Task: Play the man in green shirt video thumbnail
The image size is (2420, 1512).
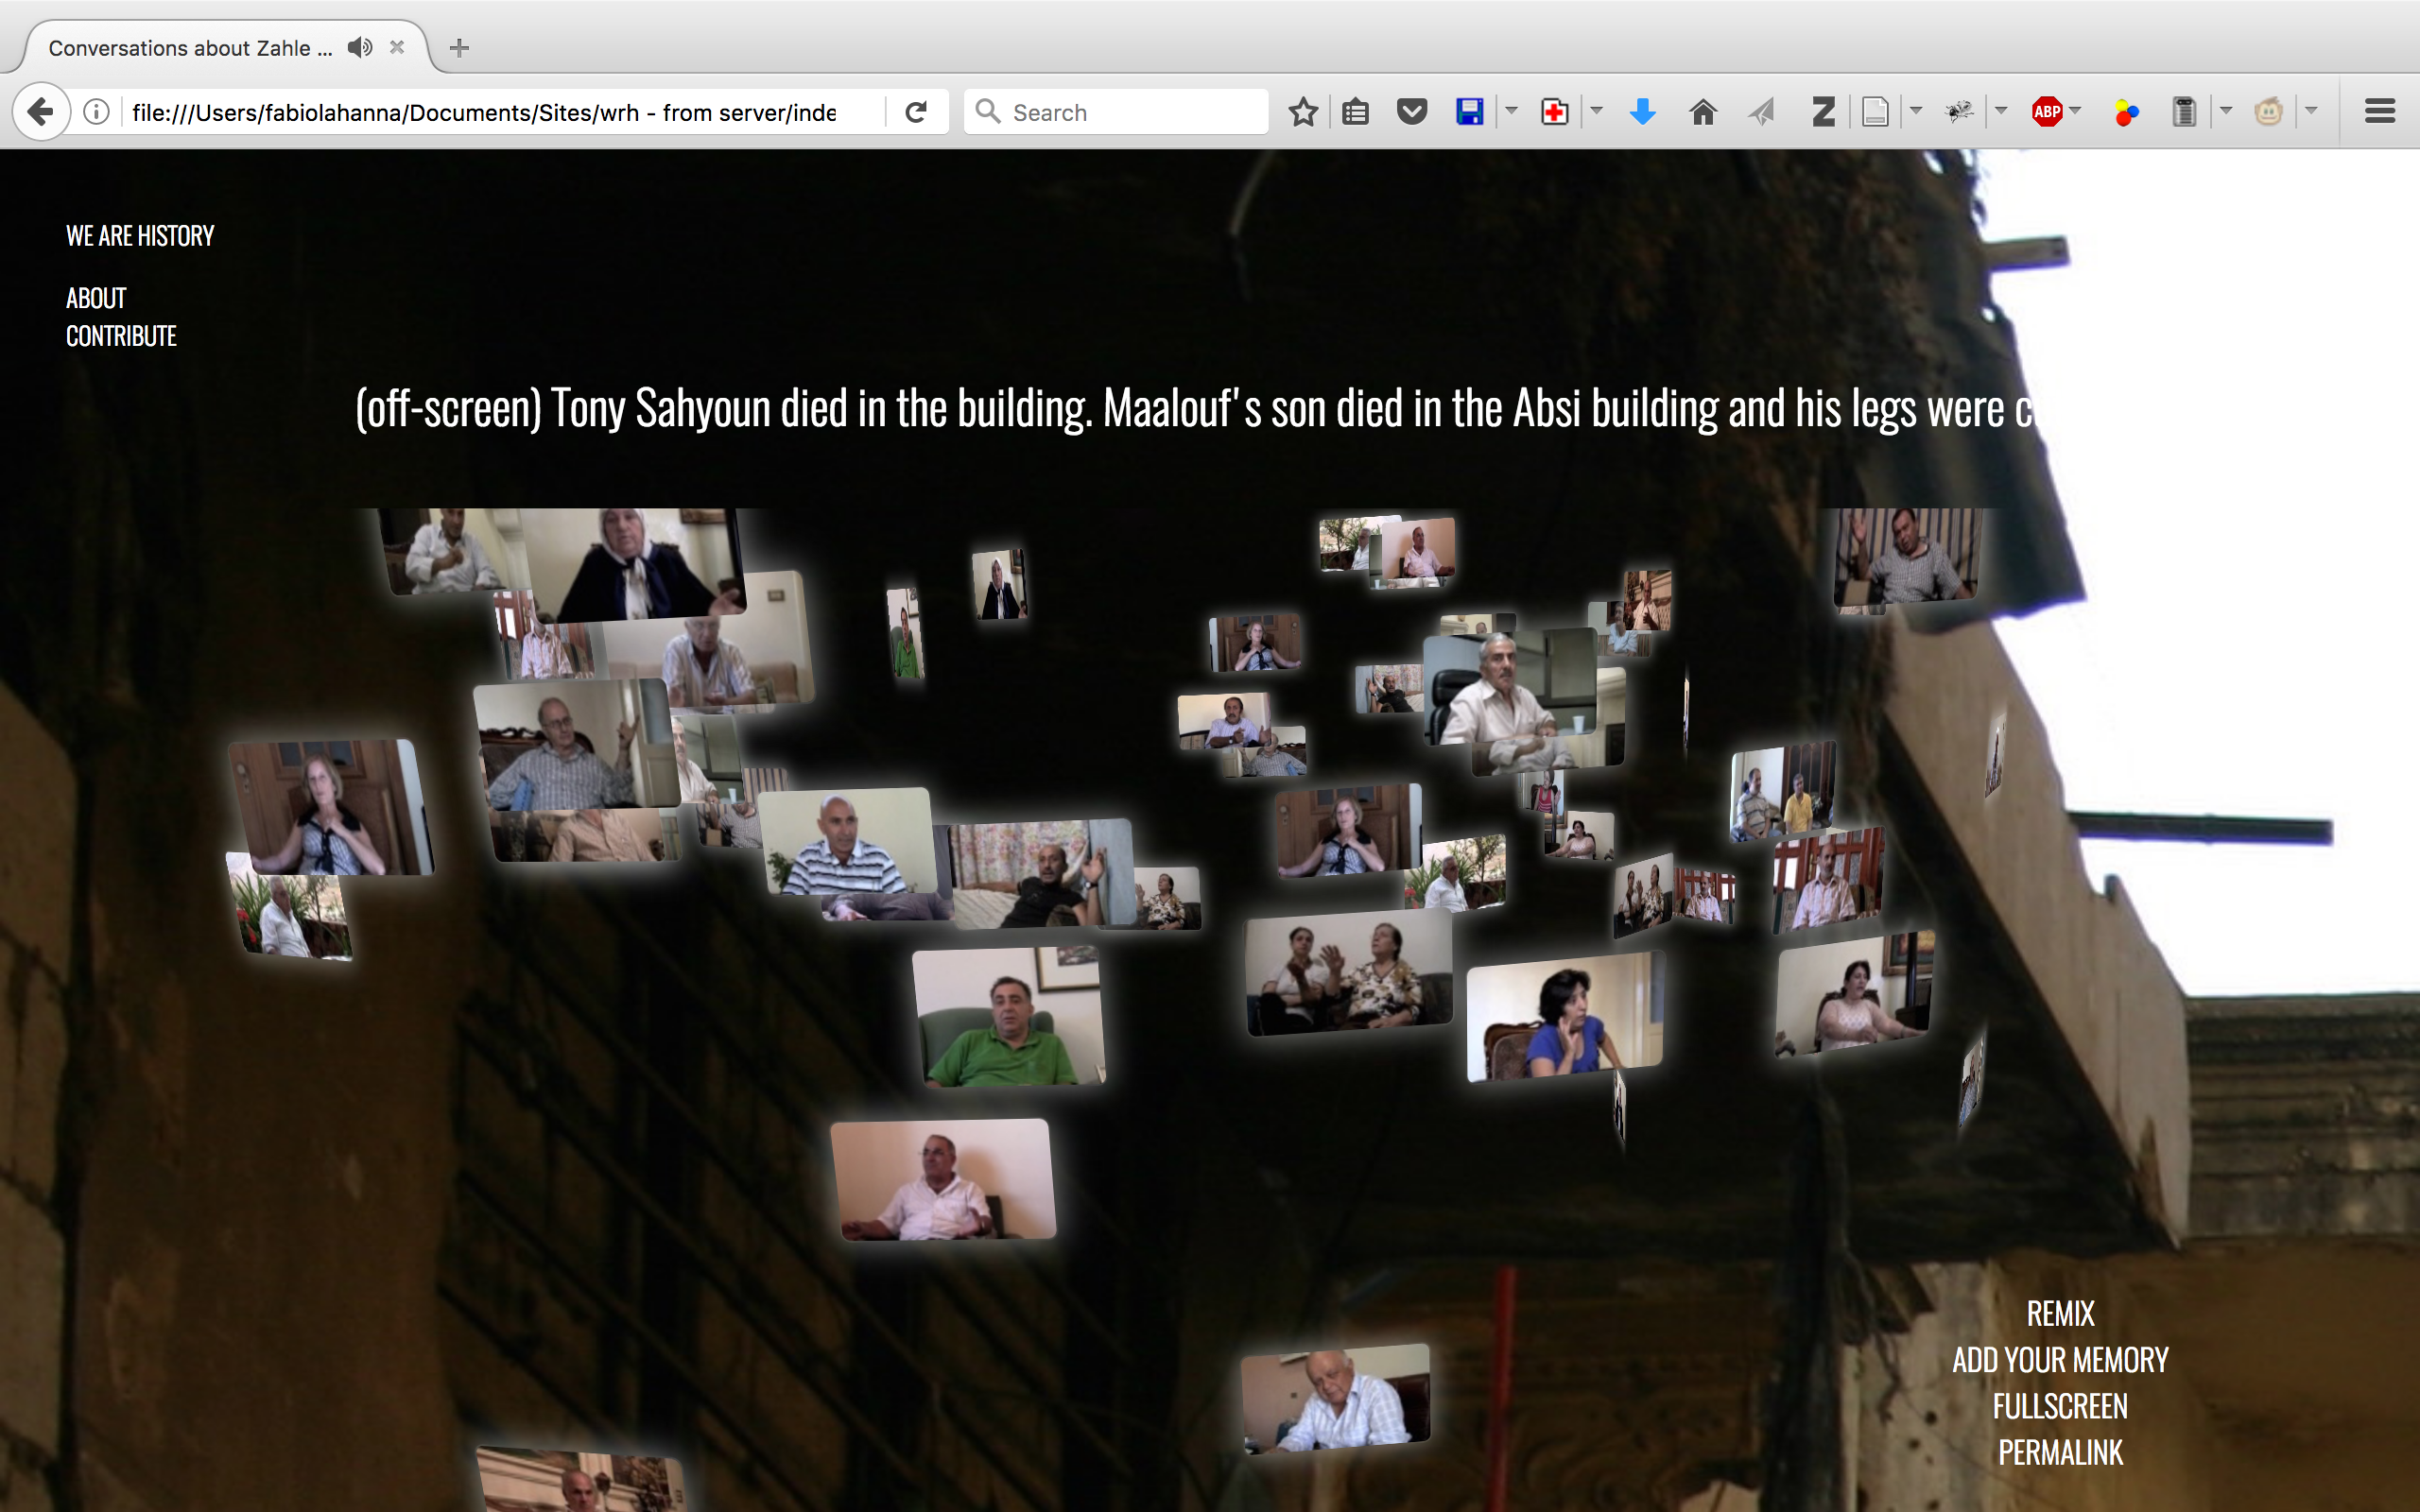Action: (1008, 1018)
